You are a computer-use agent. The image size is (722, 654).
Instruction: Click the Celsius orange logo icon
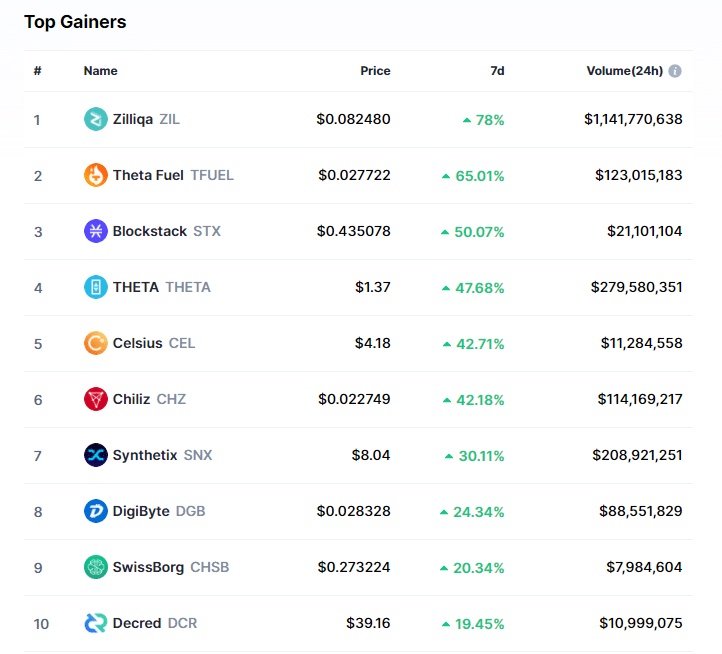95,343
